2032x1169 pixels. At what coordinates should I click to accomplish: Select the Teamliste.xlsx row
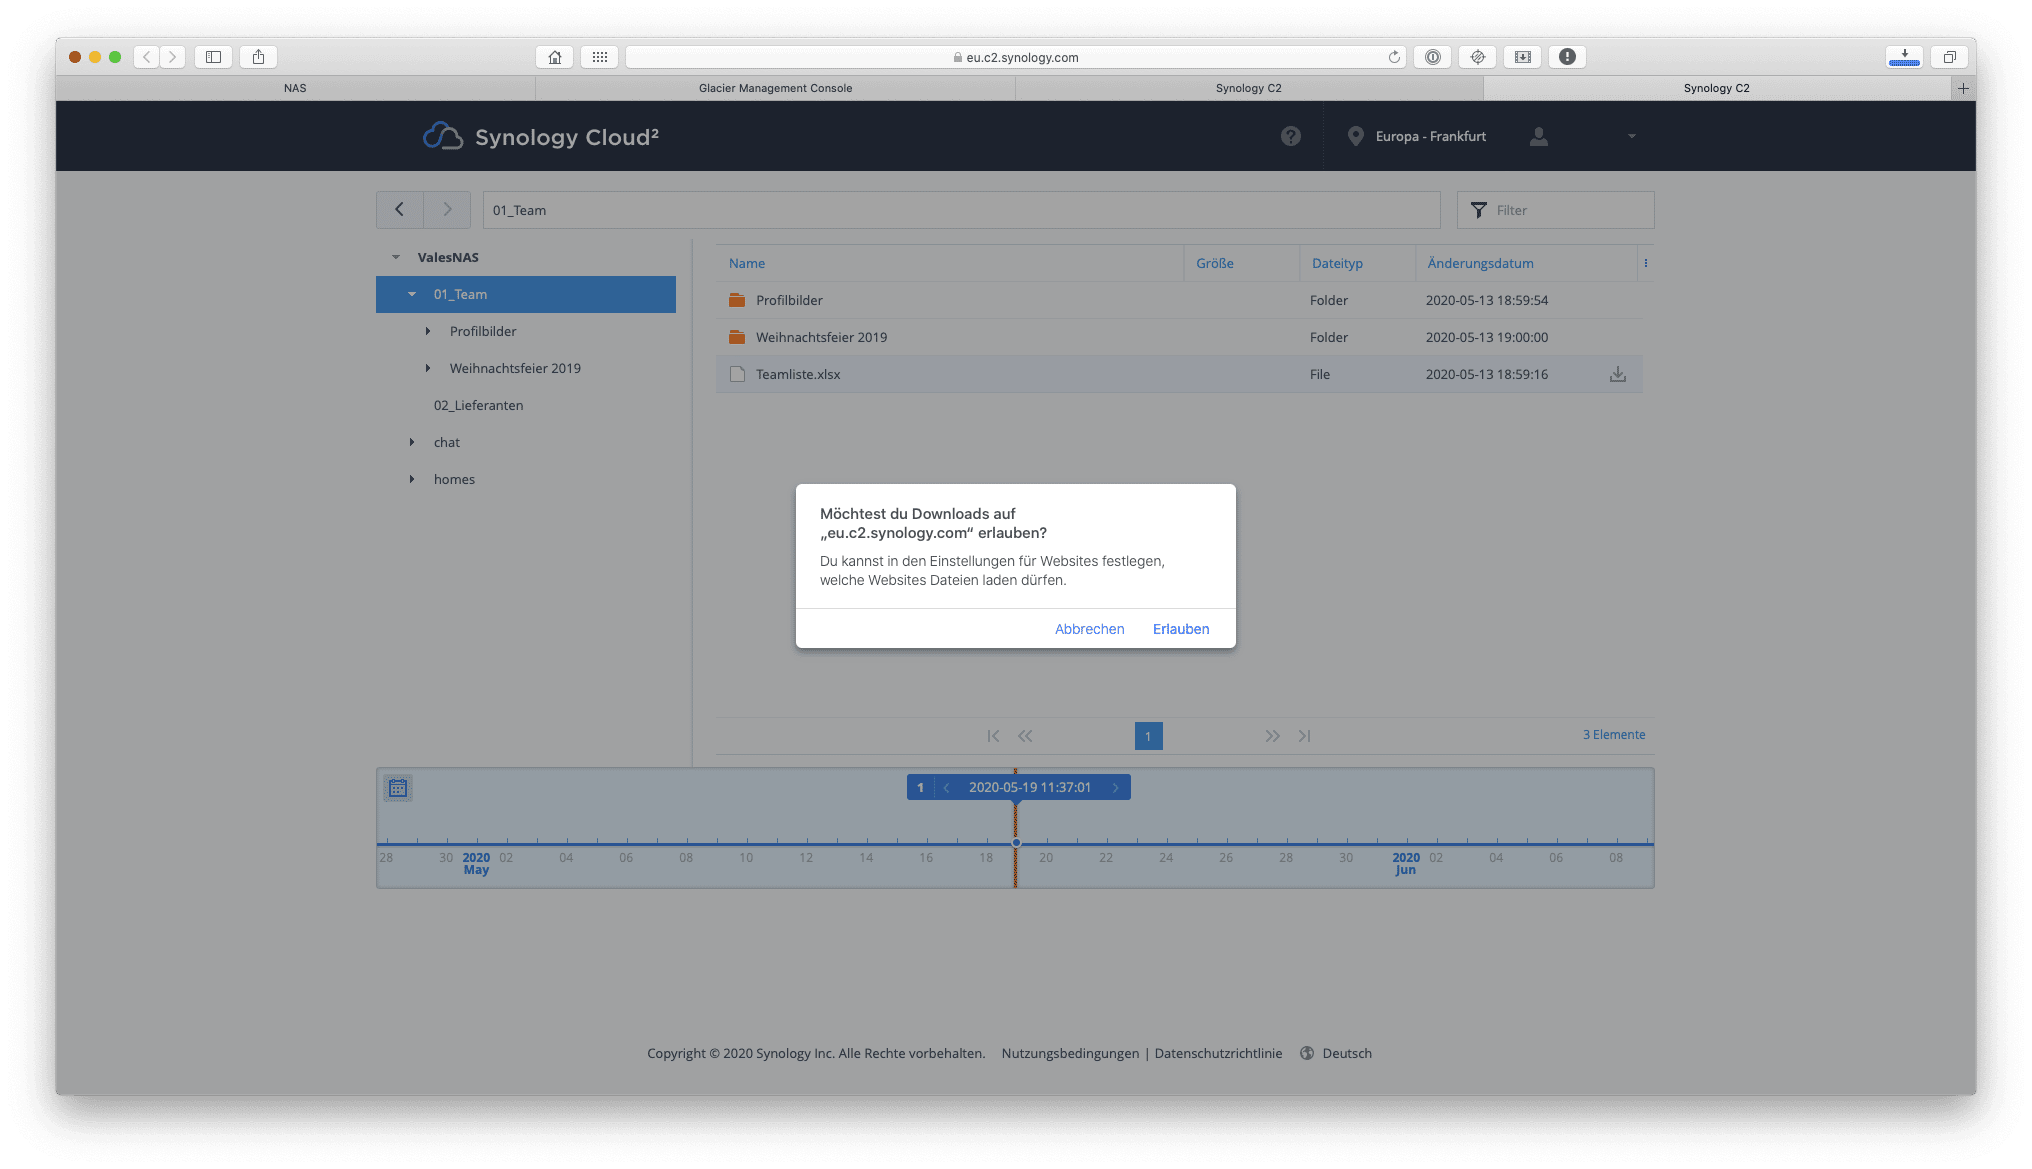click(x=1179, y=374)
